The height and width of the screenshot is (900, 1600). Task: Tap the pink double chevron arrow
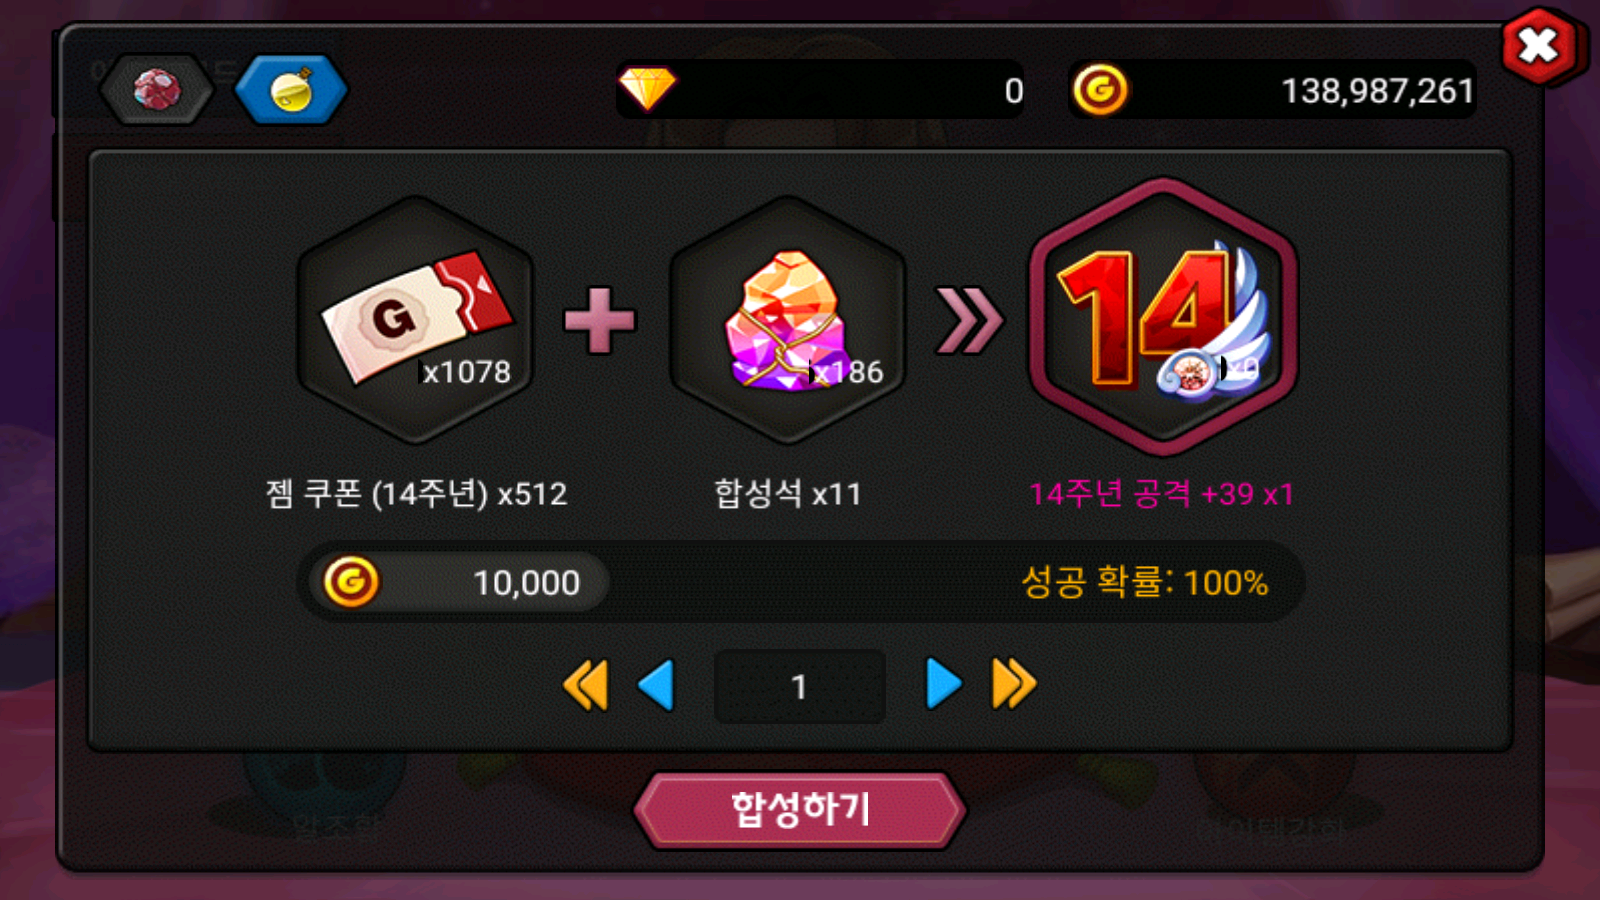pos(968,321)
